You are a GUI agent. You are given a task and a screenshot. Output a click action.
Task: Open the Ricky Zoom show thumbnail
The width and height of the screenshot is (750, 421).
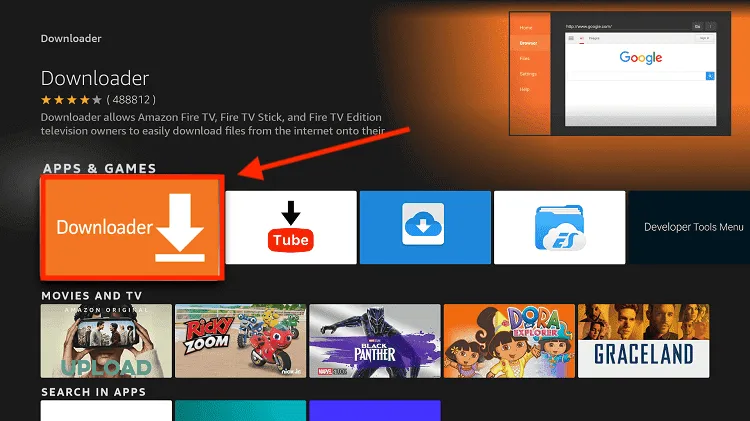241,341
